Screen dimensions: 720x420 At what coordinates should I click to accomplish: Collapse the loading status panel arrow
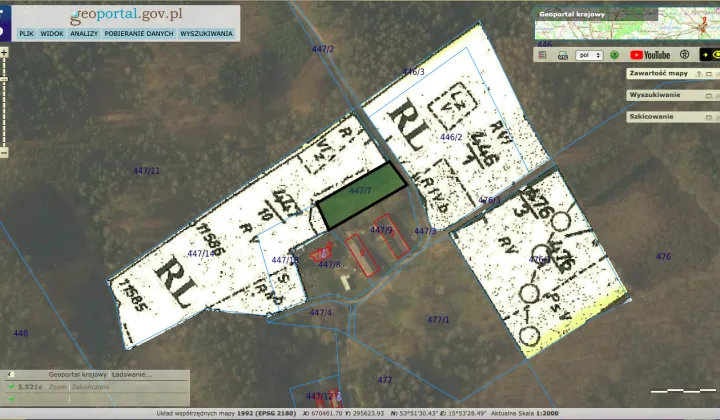[11, 375]
